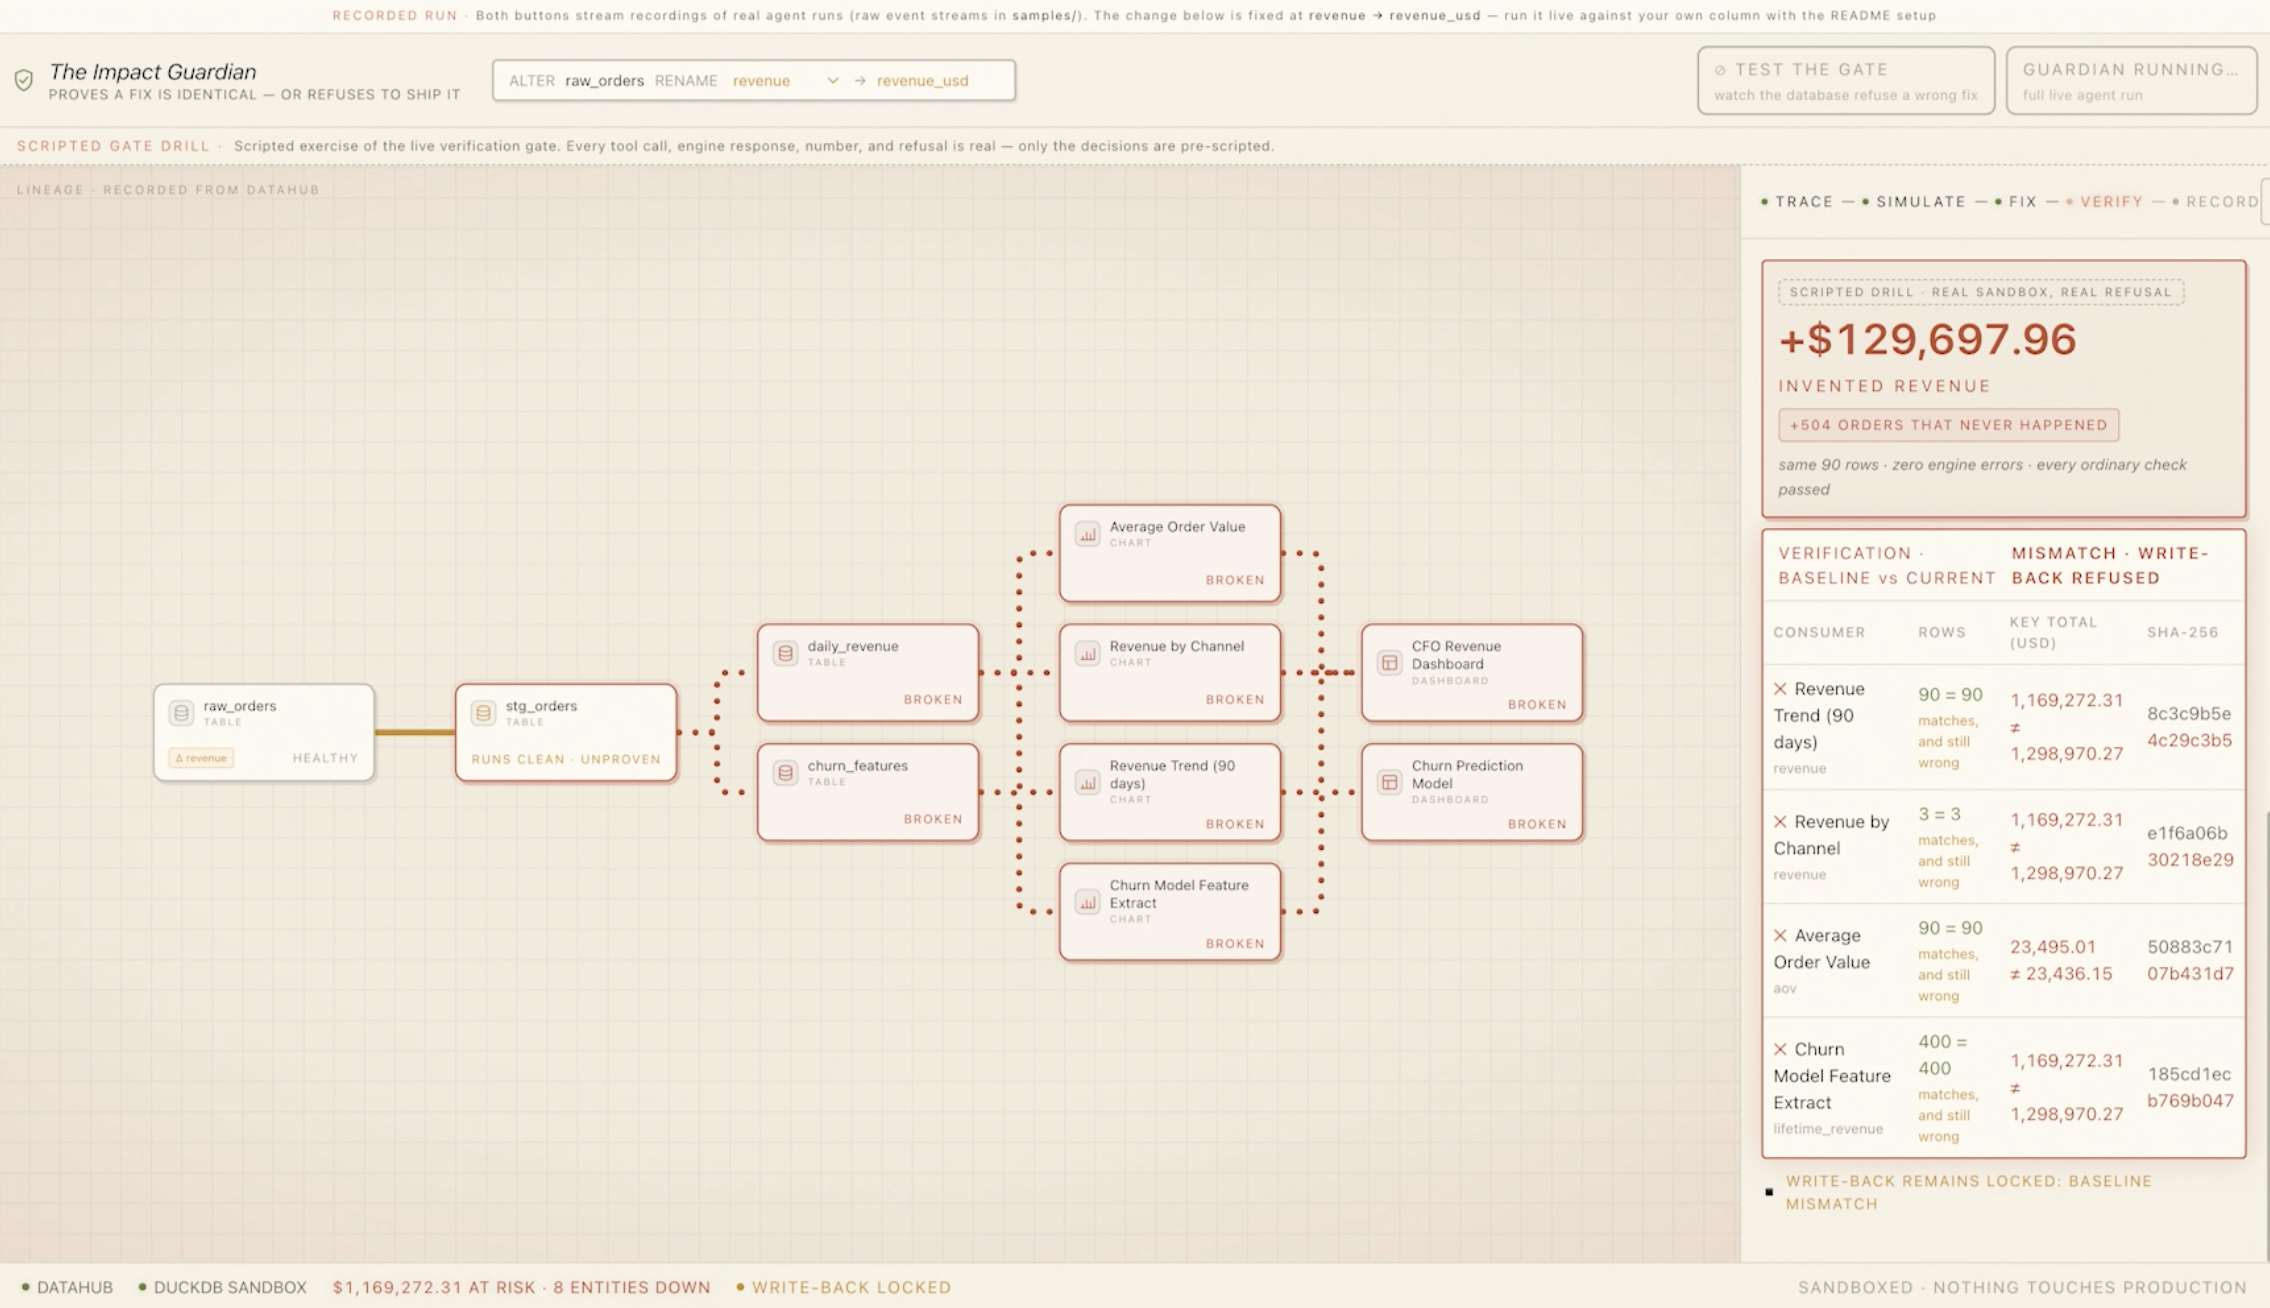Click the DuckDB Sandbox status indicator

click(x=223, y=1287)
